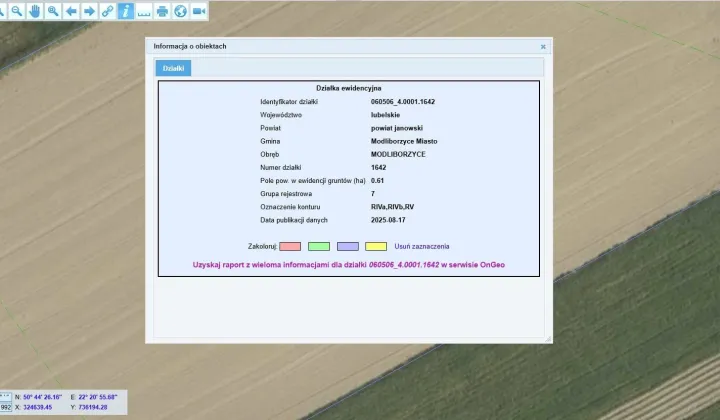Image resolution: width=720 pixels, height=420 pixels.
Task: Color the parcel with red swatch
Action: pyautogui.click(x=290, y=246)
